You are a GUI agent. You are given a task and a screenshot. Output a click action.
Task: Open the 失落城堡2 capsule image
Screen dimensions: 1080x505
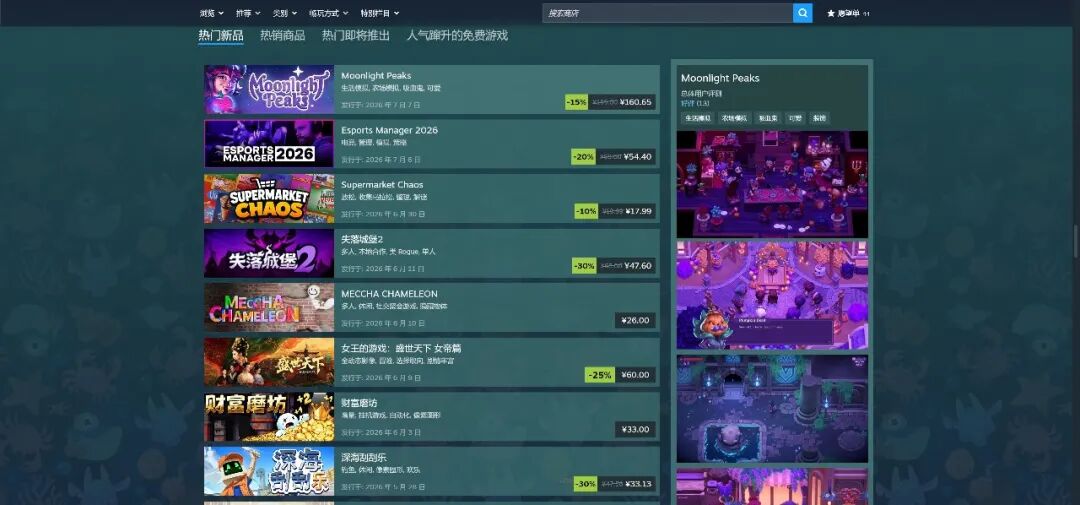click(269, 253)
